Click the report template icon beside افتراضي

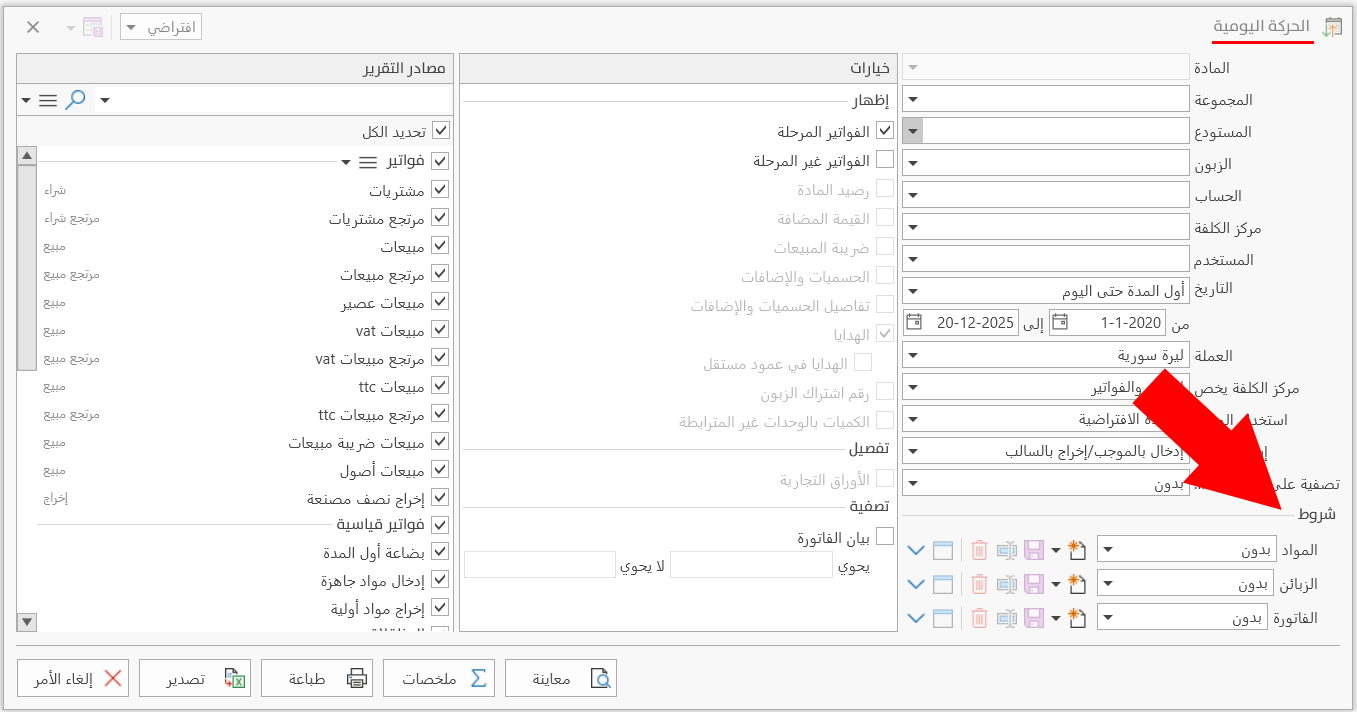pos(93,27)
